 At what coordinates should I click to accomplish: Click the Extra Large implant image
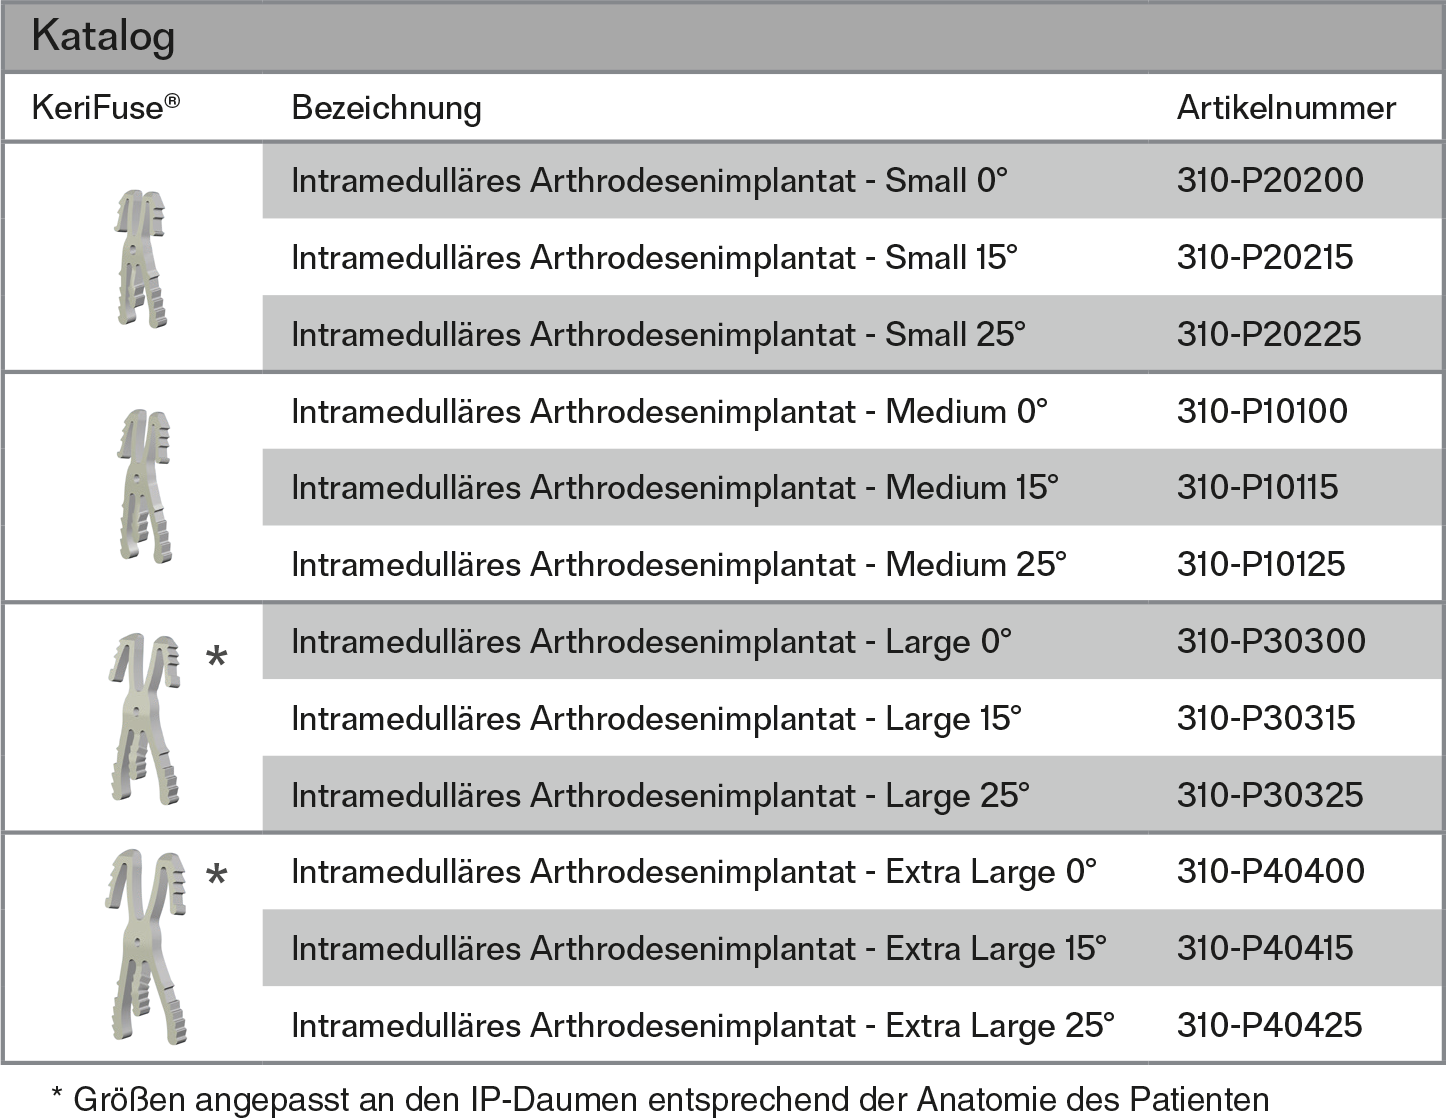point(146,947)
